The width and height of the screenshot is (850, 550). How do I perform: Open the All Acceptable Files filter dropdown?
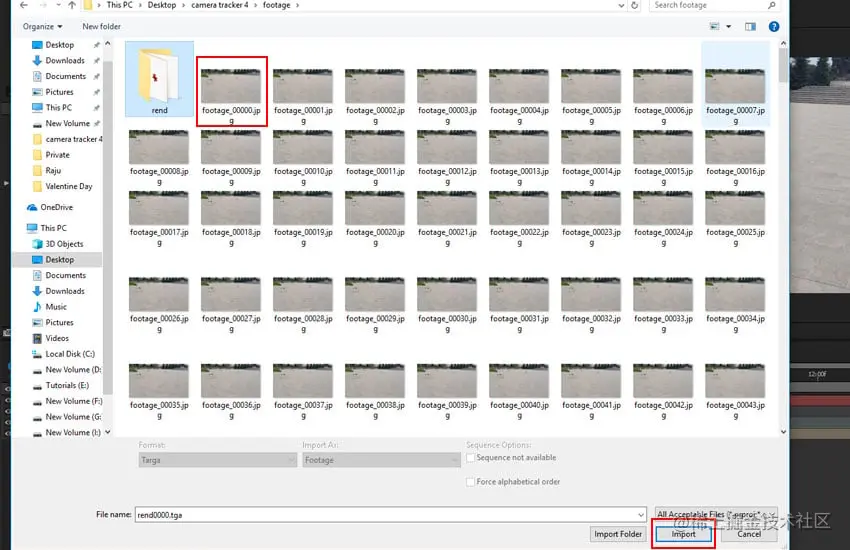click(x=716, y=514)
